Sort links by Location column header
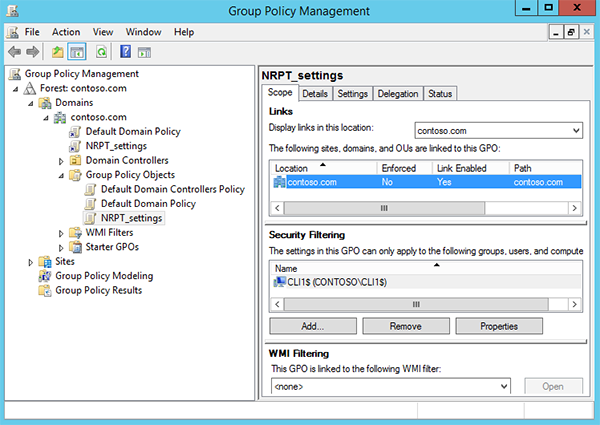The image size is (600, 425). coord(324,168)
